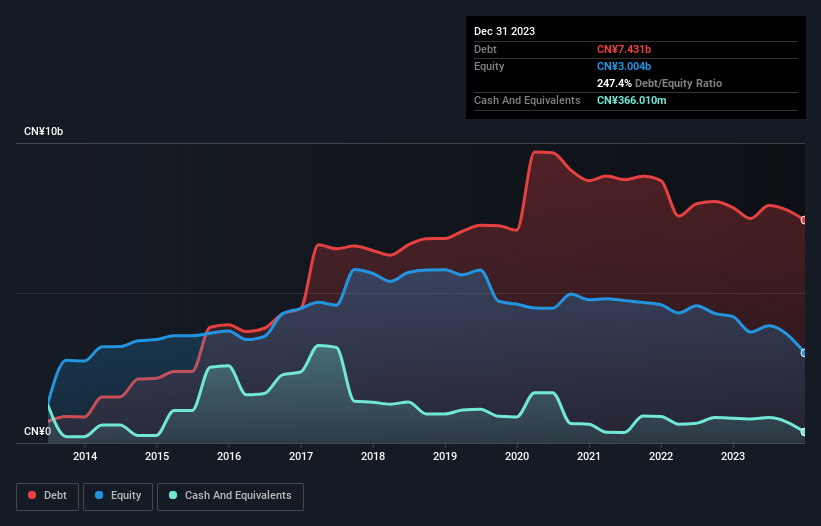Click the 2021 x-axis label
The image size is (821, 526).
click(589, 456)
